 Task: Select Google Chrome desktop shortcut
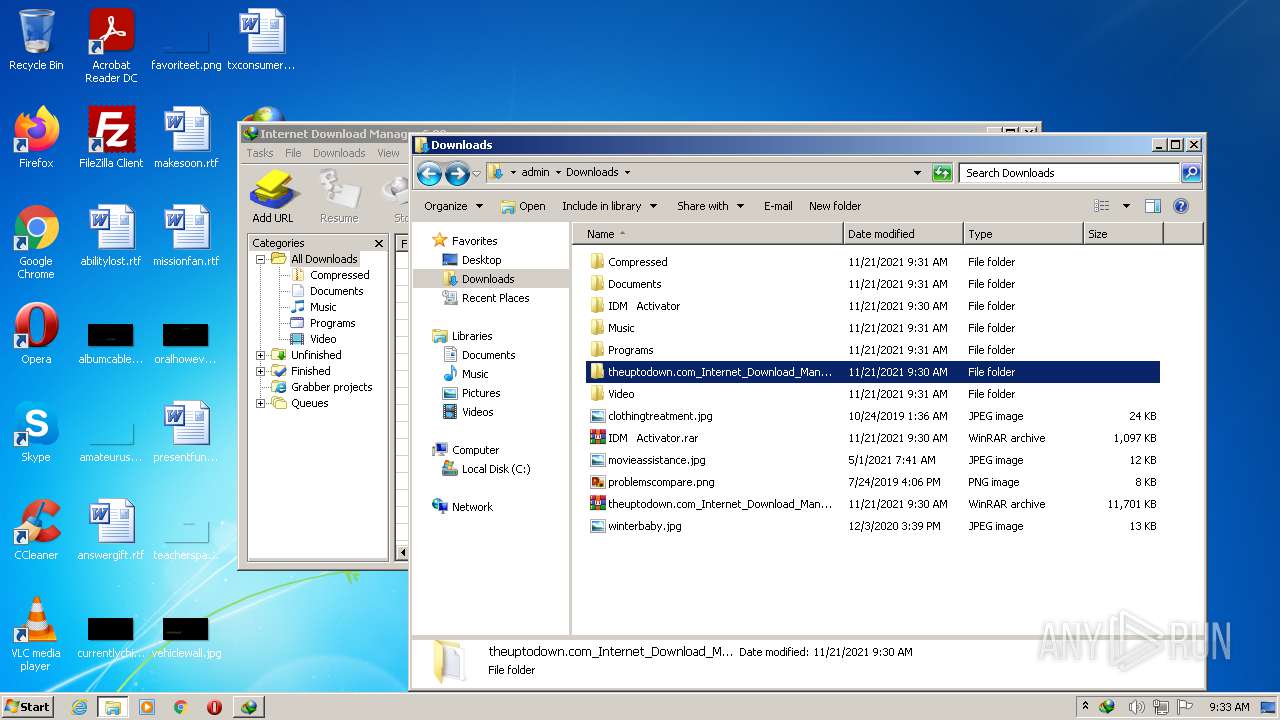[x=36, y=242]
